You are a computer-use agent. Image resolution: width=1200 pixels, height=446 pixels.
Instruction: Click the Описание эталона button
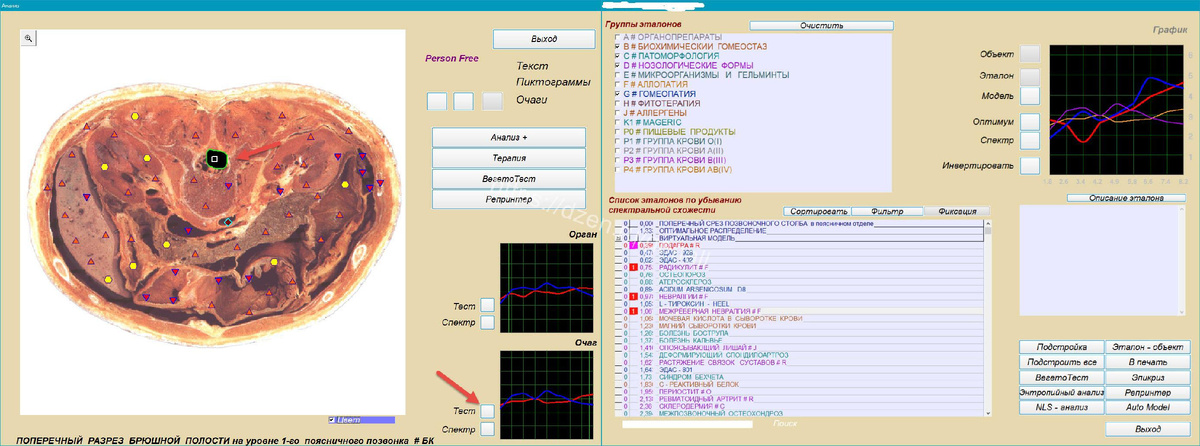[x=1125, y=198]
